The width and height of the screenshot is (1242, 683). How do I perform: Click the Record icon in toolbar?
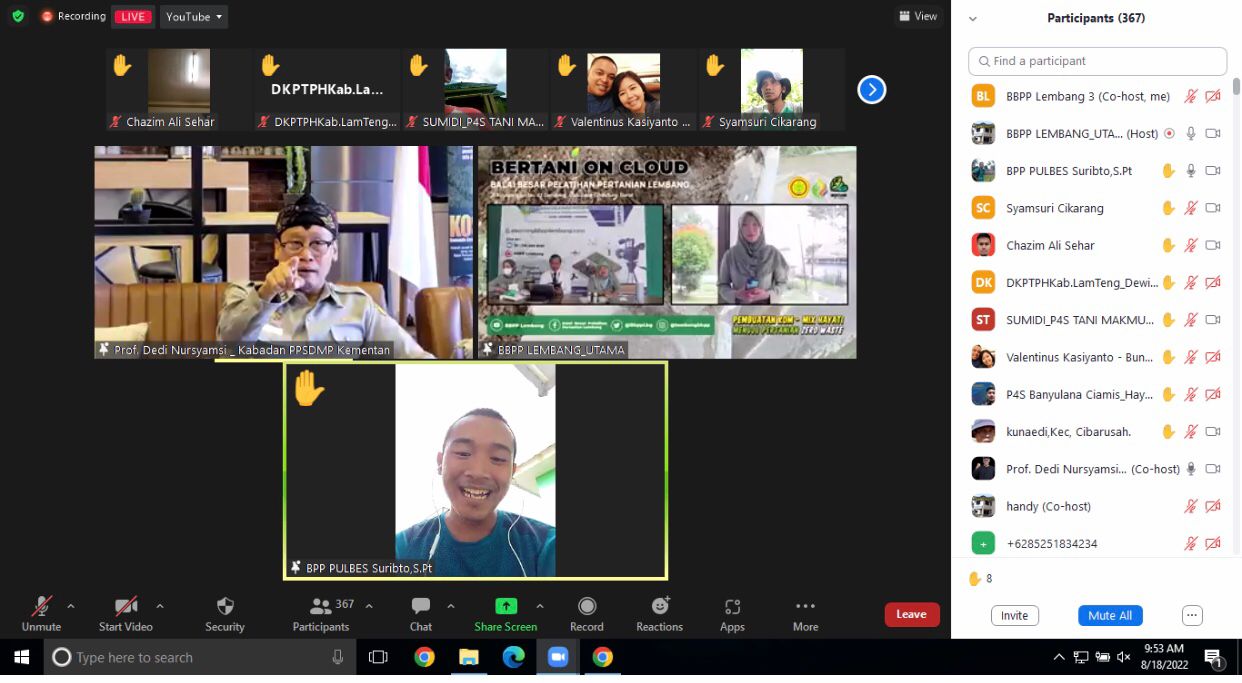pyautogui.click(x=587, y=607)
